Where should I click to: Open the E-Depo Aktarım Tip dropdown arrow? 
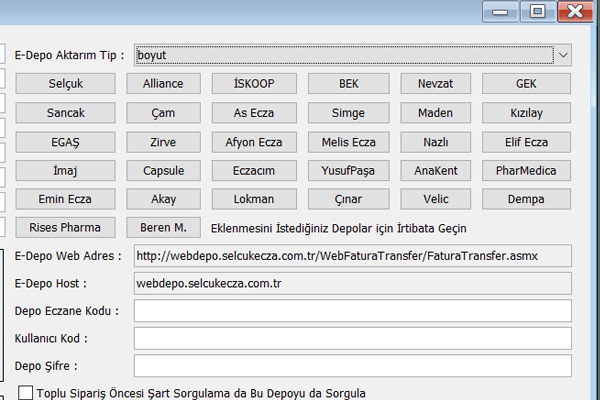pos(563,55)
